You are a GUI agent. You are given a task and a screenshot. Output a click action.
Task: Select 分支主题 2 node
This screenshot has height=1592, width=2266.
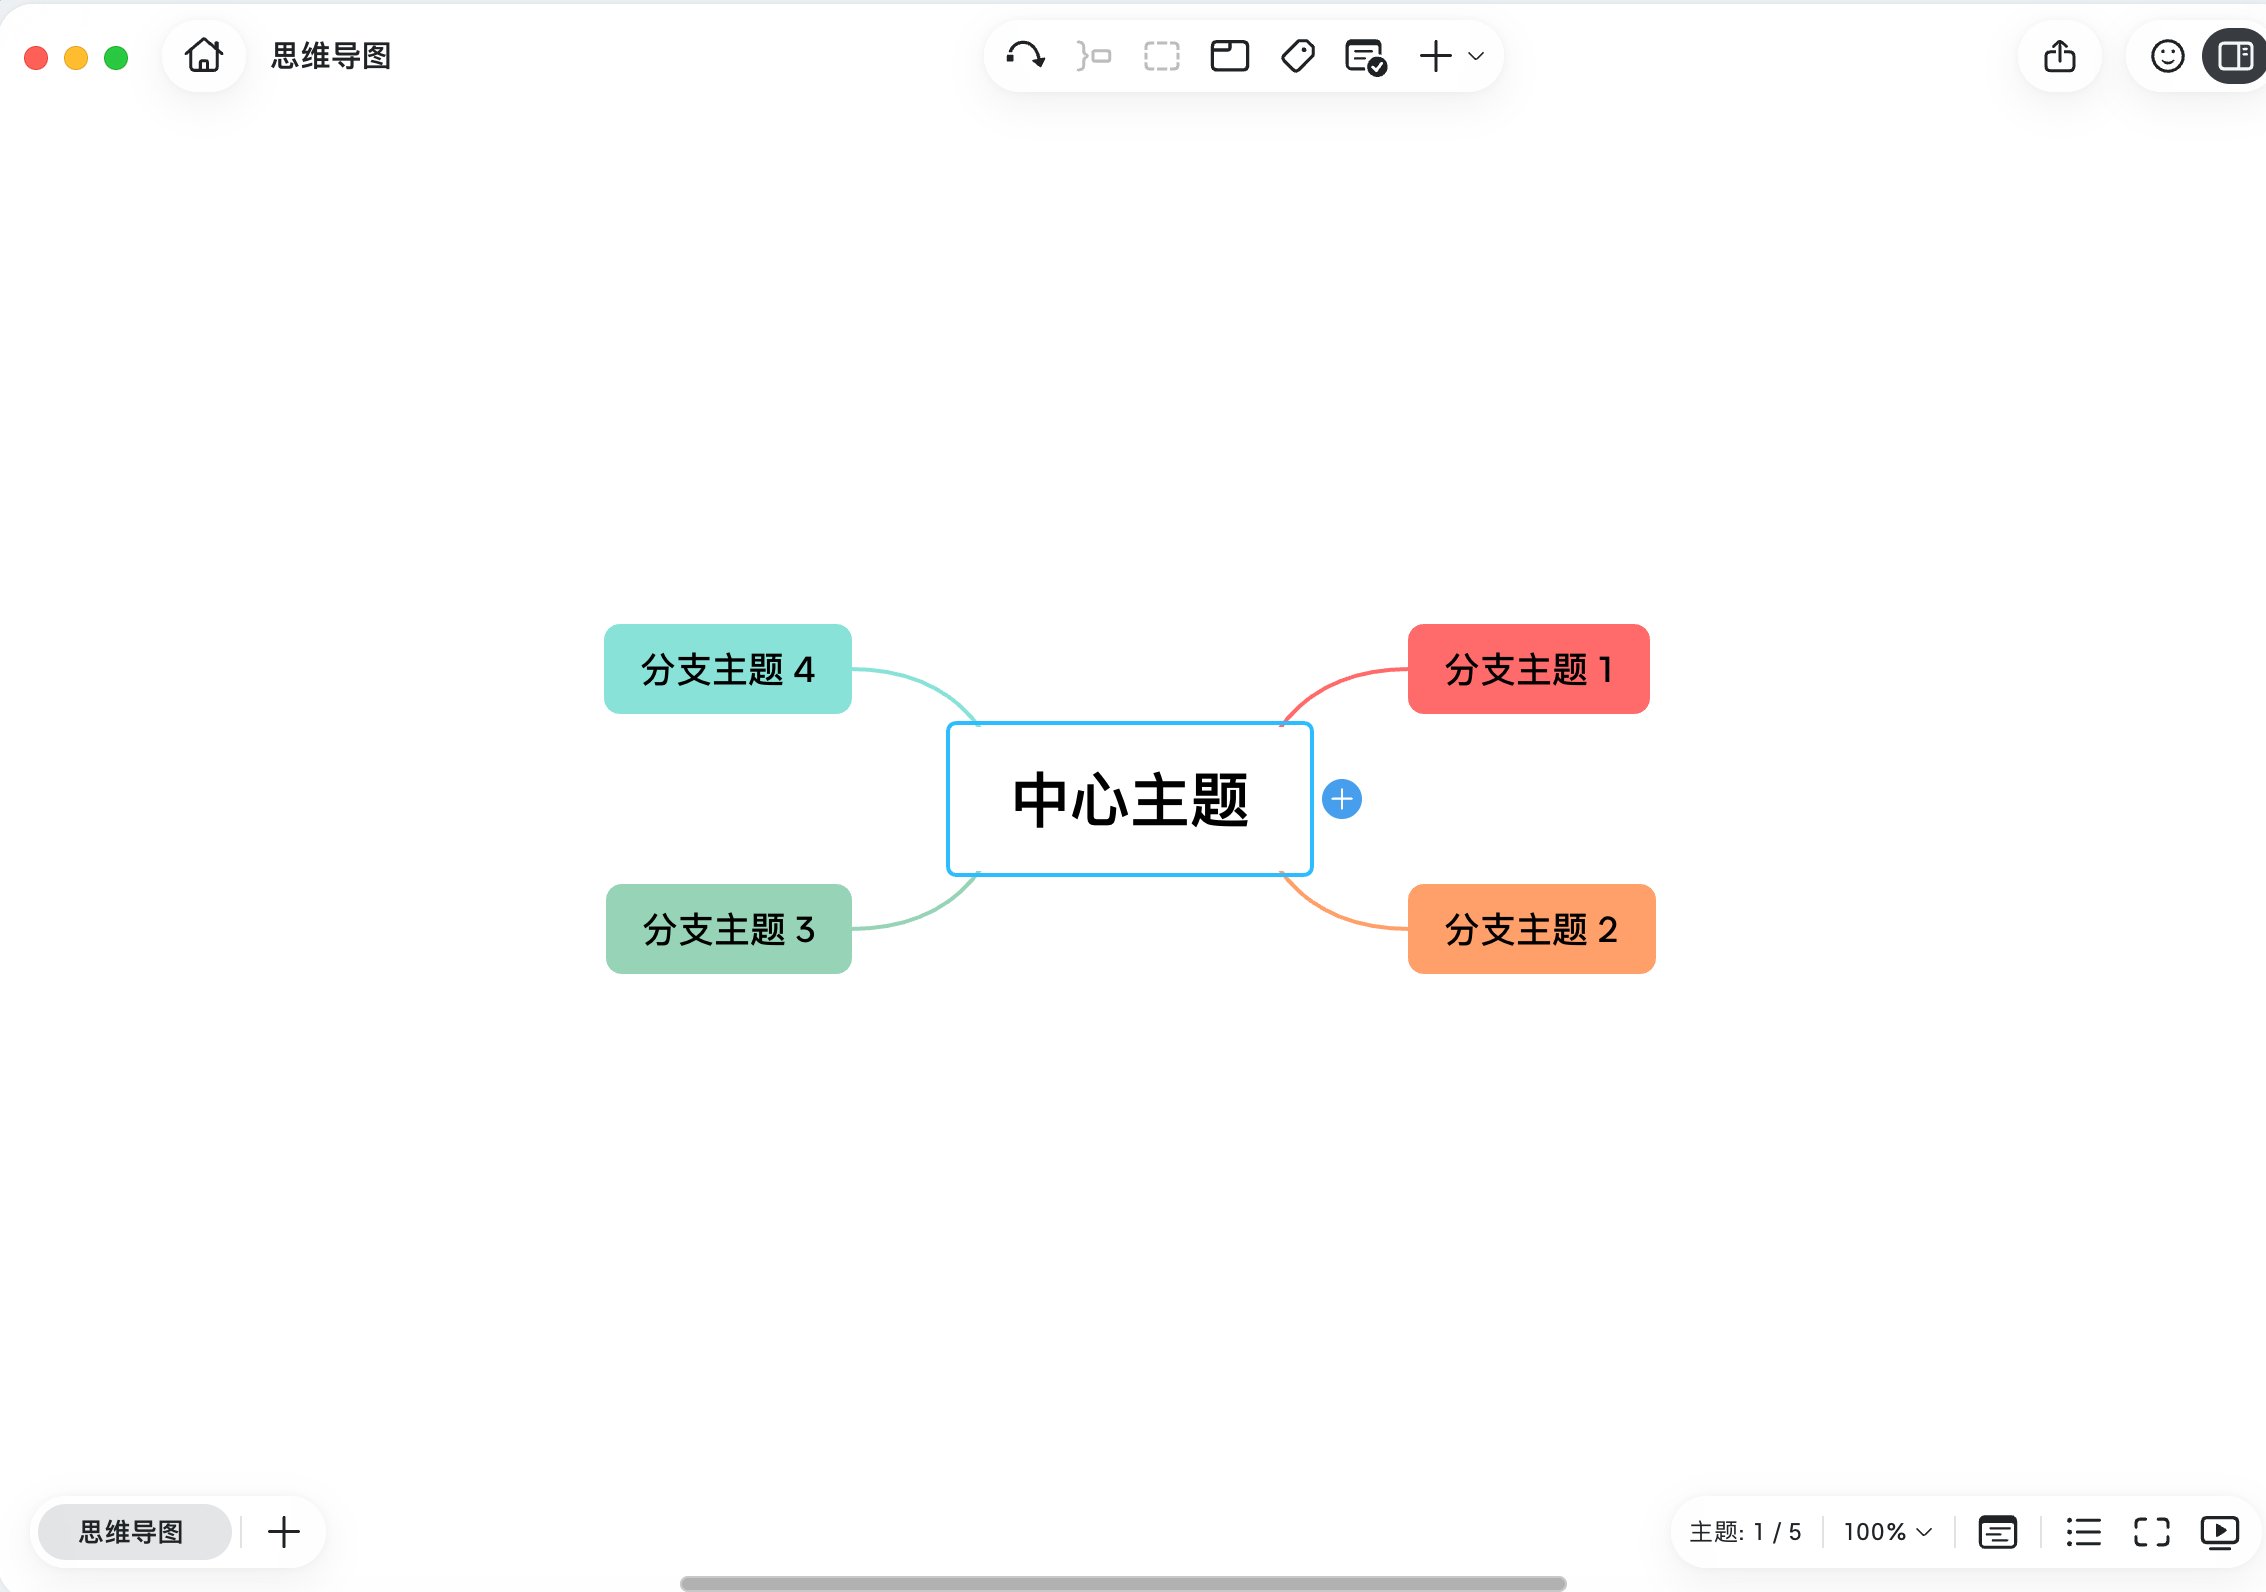[1532, 929]
